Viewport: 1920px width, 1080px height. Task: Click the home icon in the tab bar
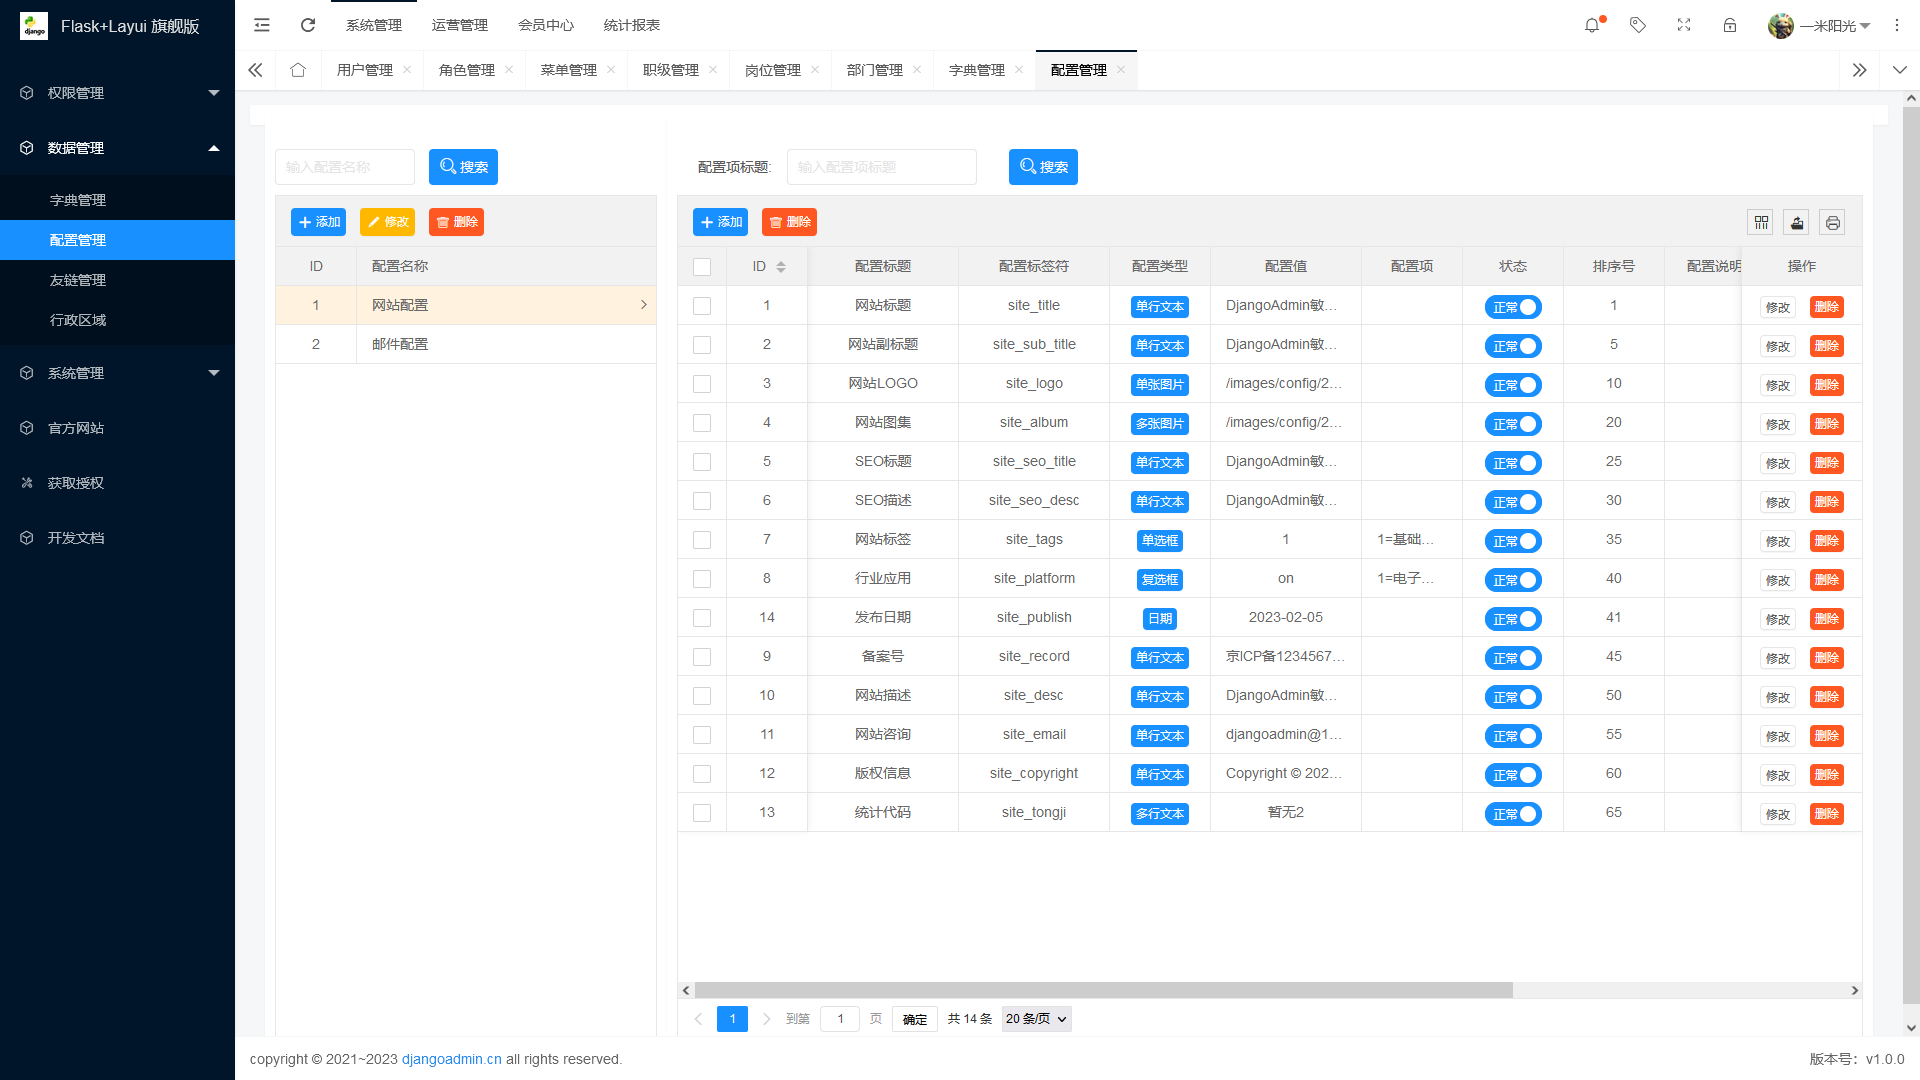[x=298, y=70]
